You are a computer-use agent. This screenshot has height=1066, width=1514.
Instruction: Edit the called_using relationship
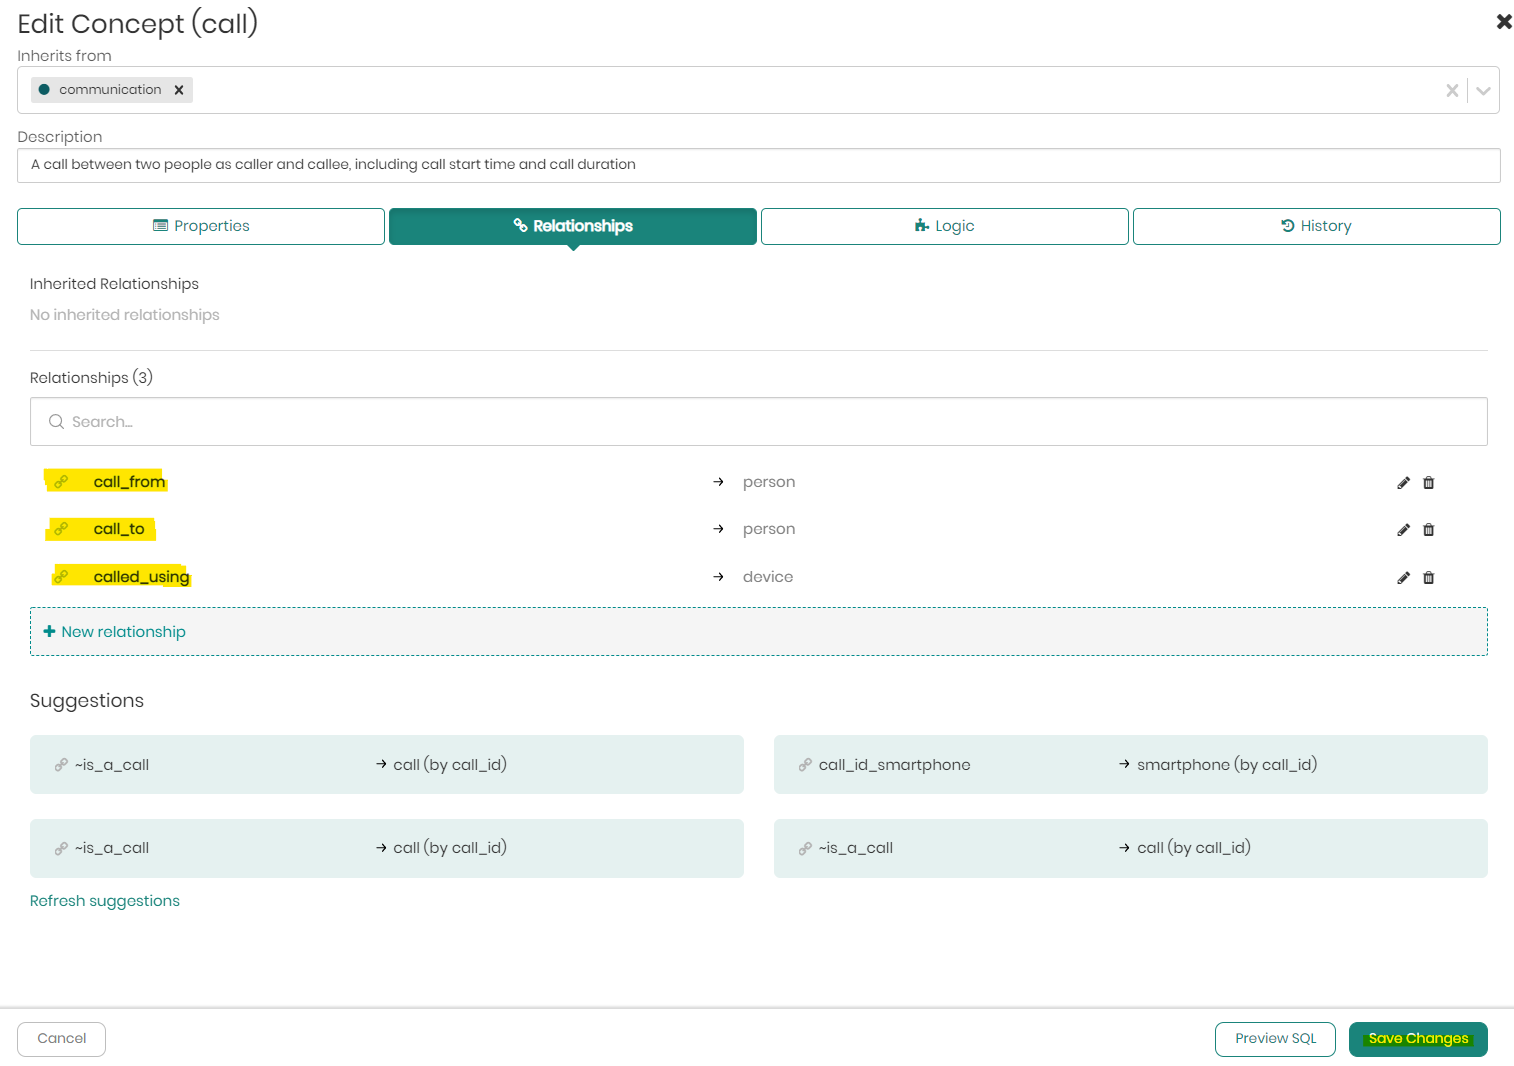[x=1403, y=578]
